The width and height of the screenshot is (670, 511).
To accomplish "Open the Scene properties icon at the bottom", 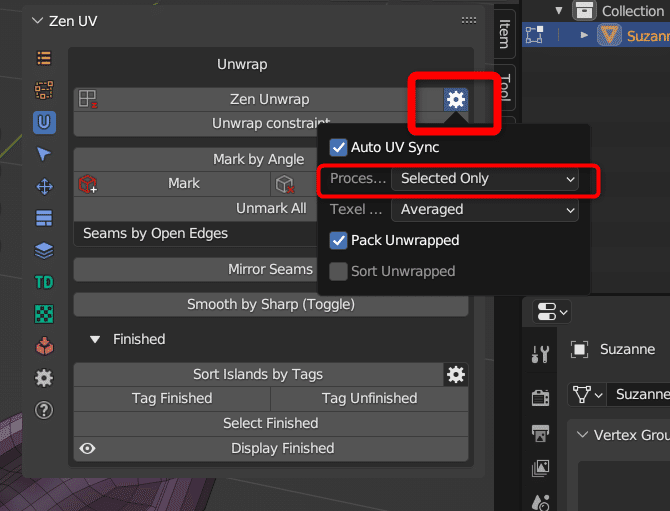I will [540, 502].
